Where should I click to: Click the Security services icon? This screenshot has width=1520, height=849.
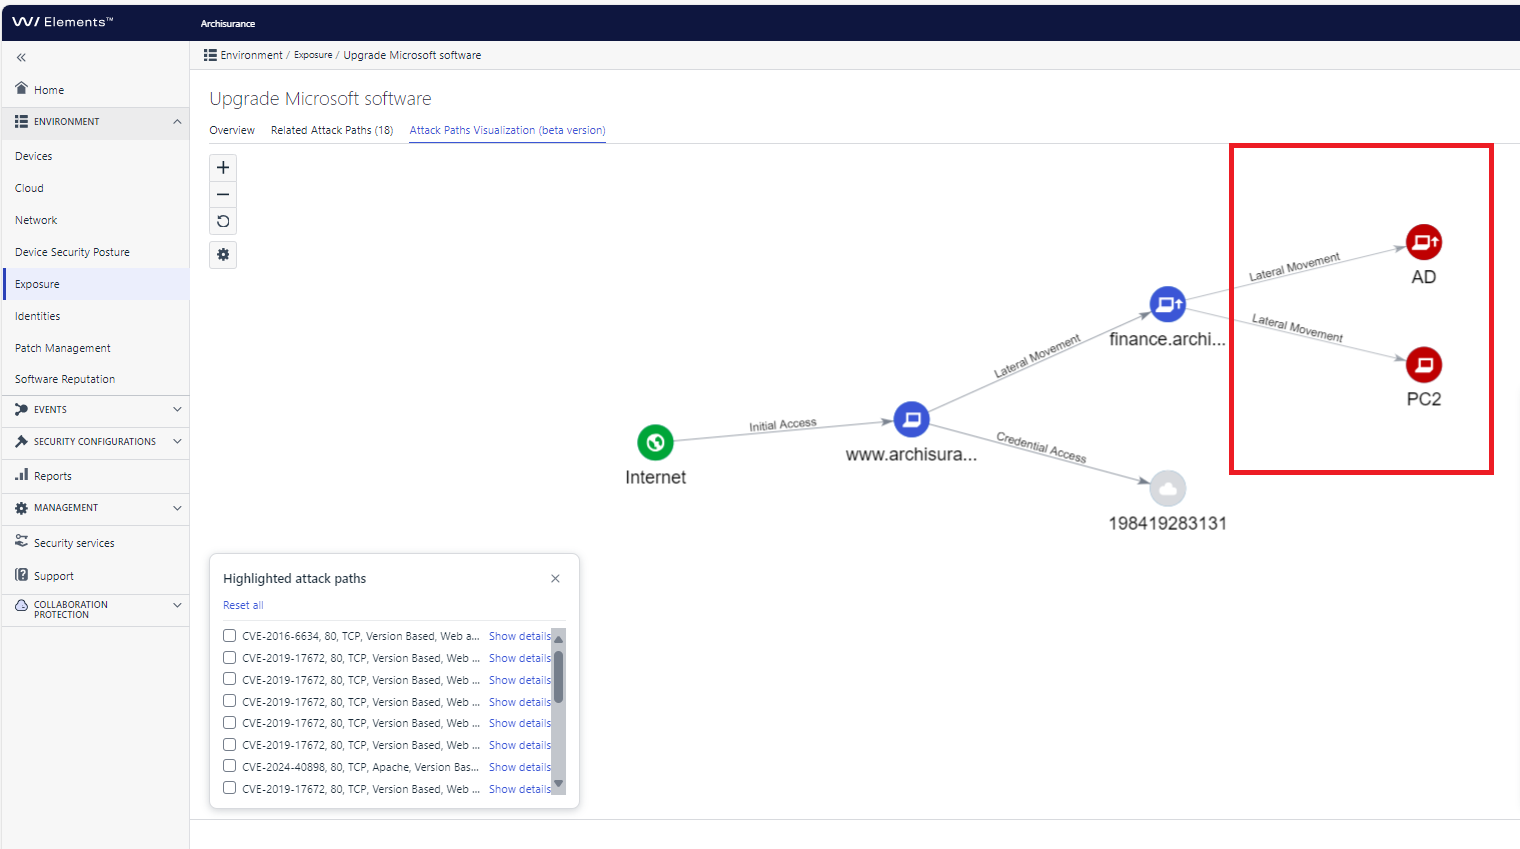pyautogui.click(x=21, y=541)
